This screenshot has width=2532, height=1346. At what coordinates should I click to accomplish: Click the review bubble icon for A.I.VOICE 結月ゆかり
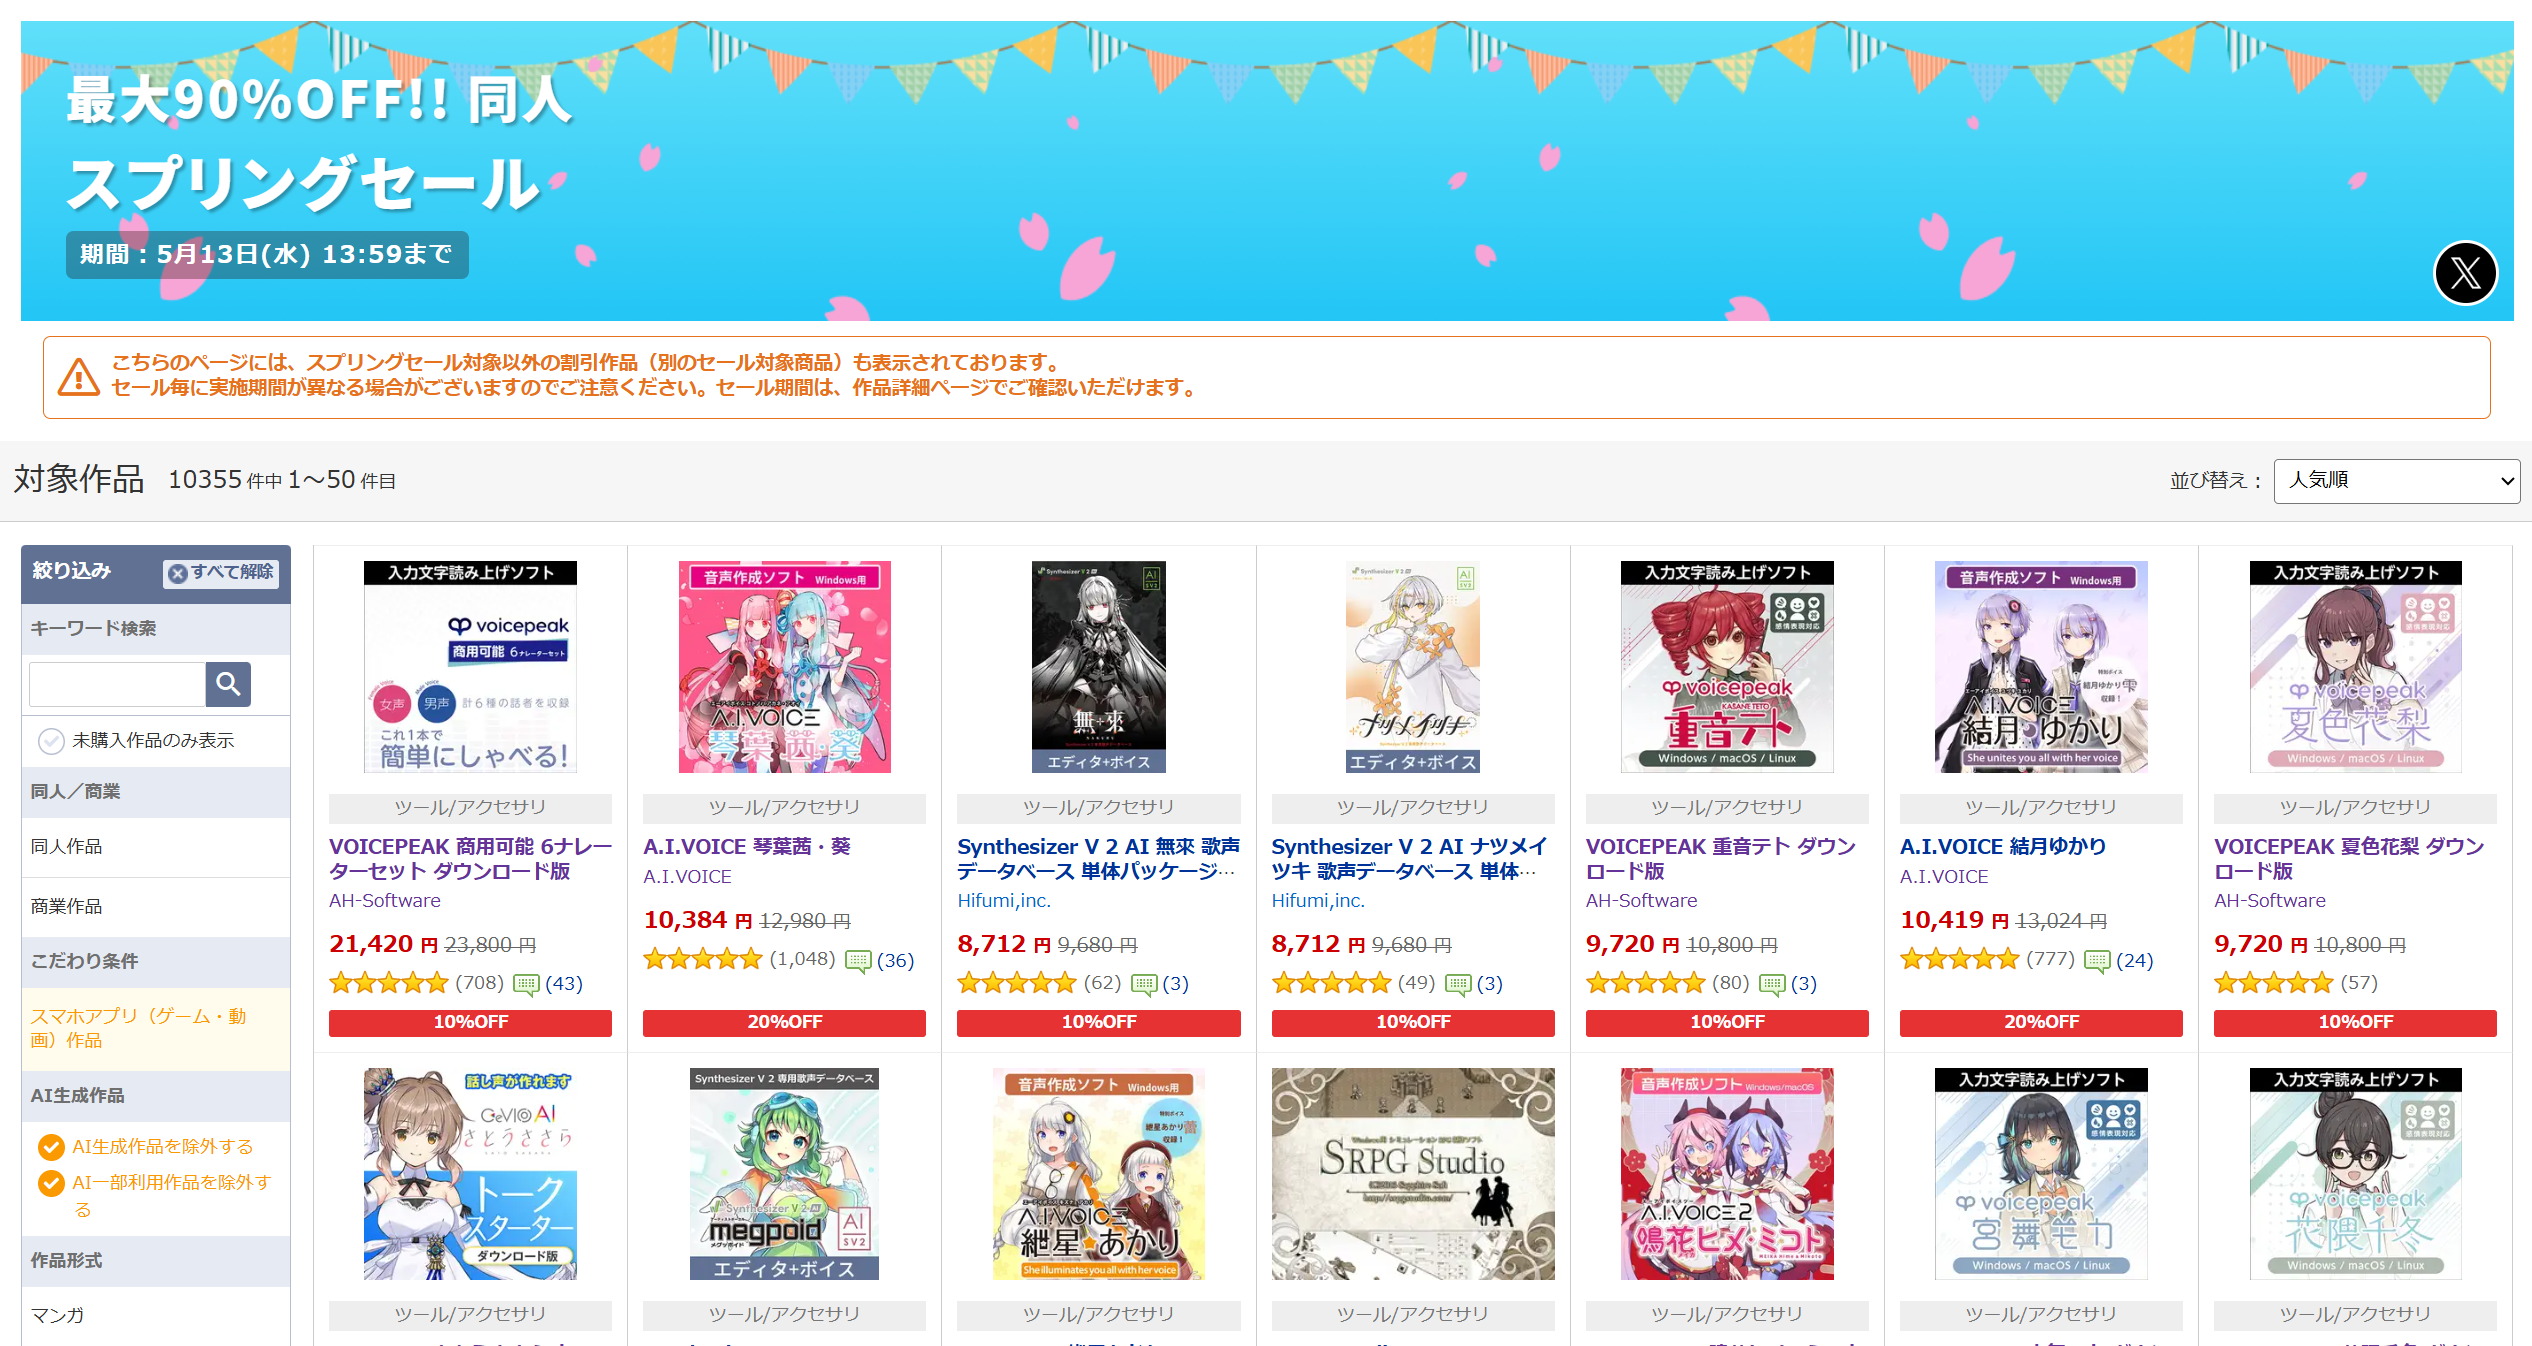click(2097, 961)
